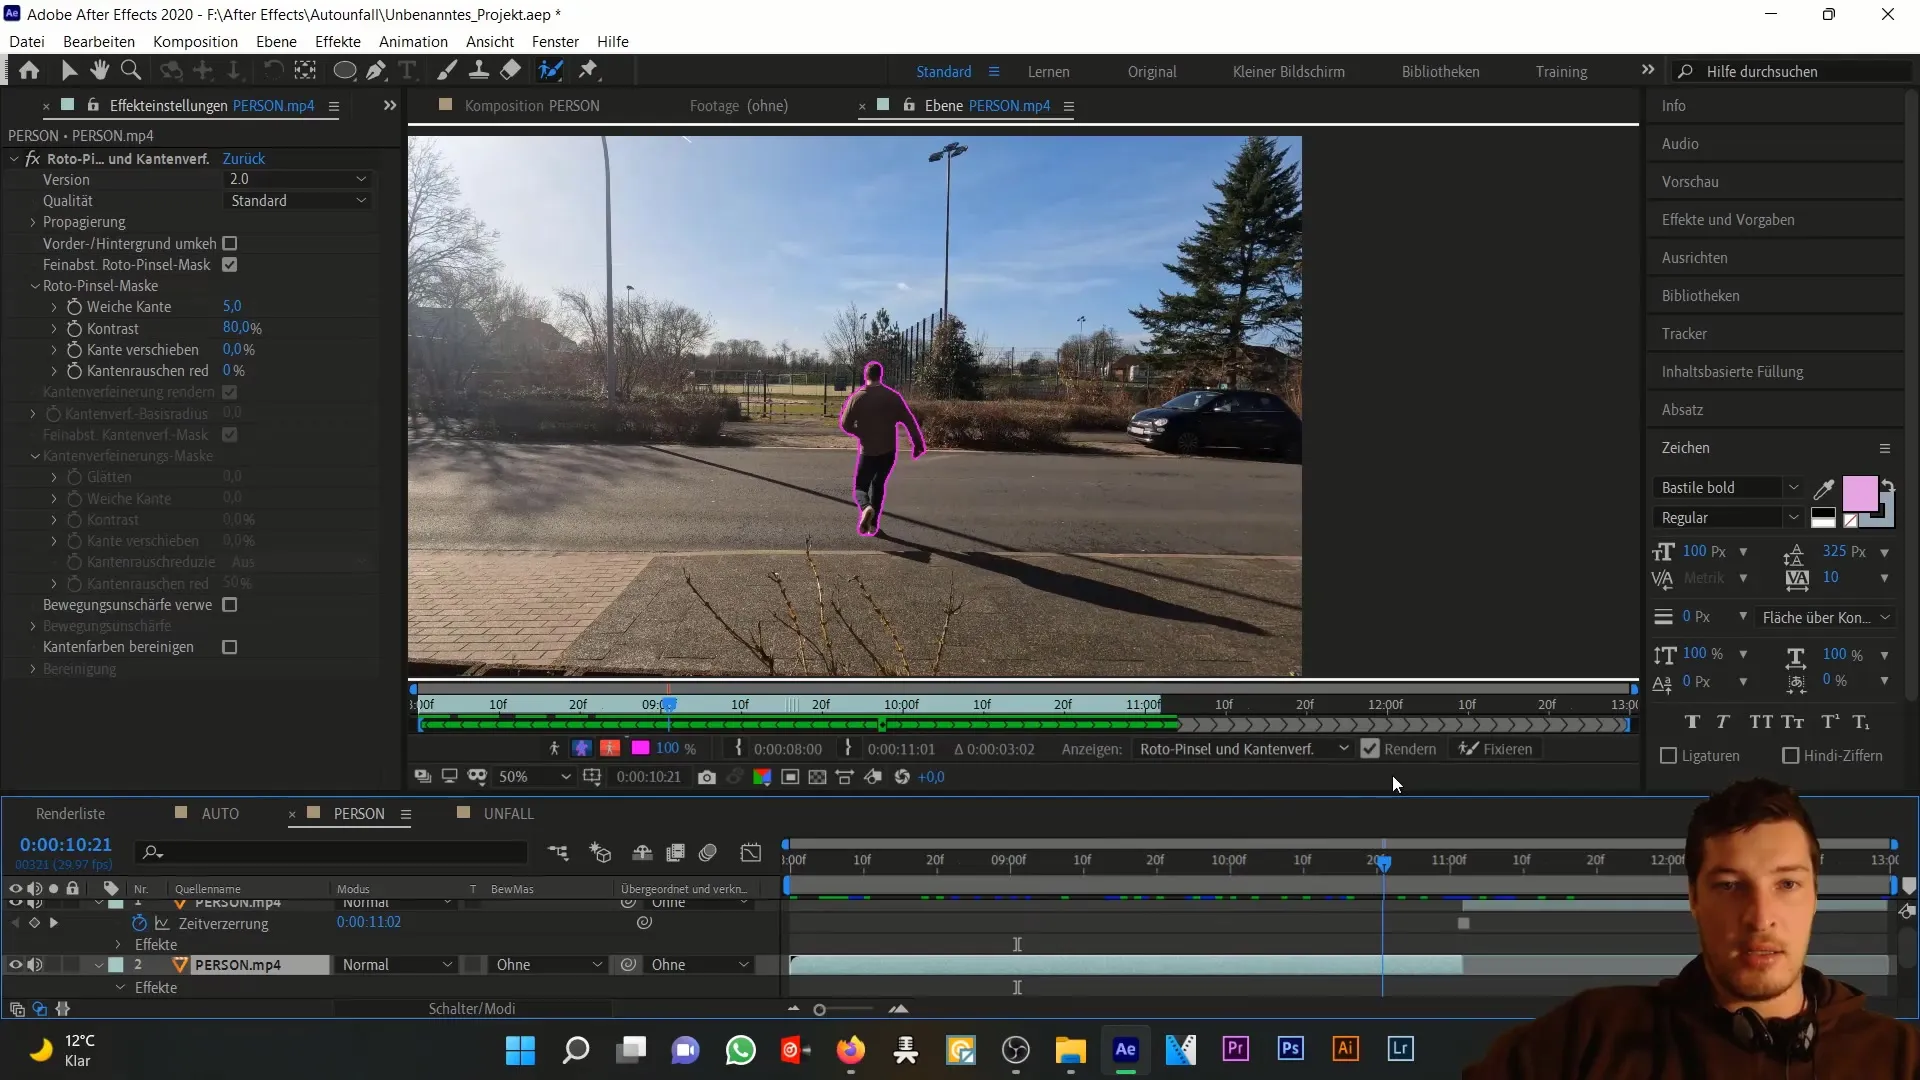Open show channel color management icon
The height and width of the screenshot is (1080, 1920).
tap(762, 777)
